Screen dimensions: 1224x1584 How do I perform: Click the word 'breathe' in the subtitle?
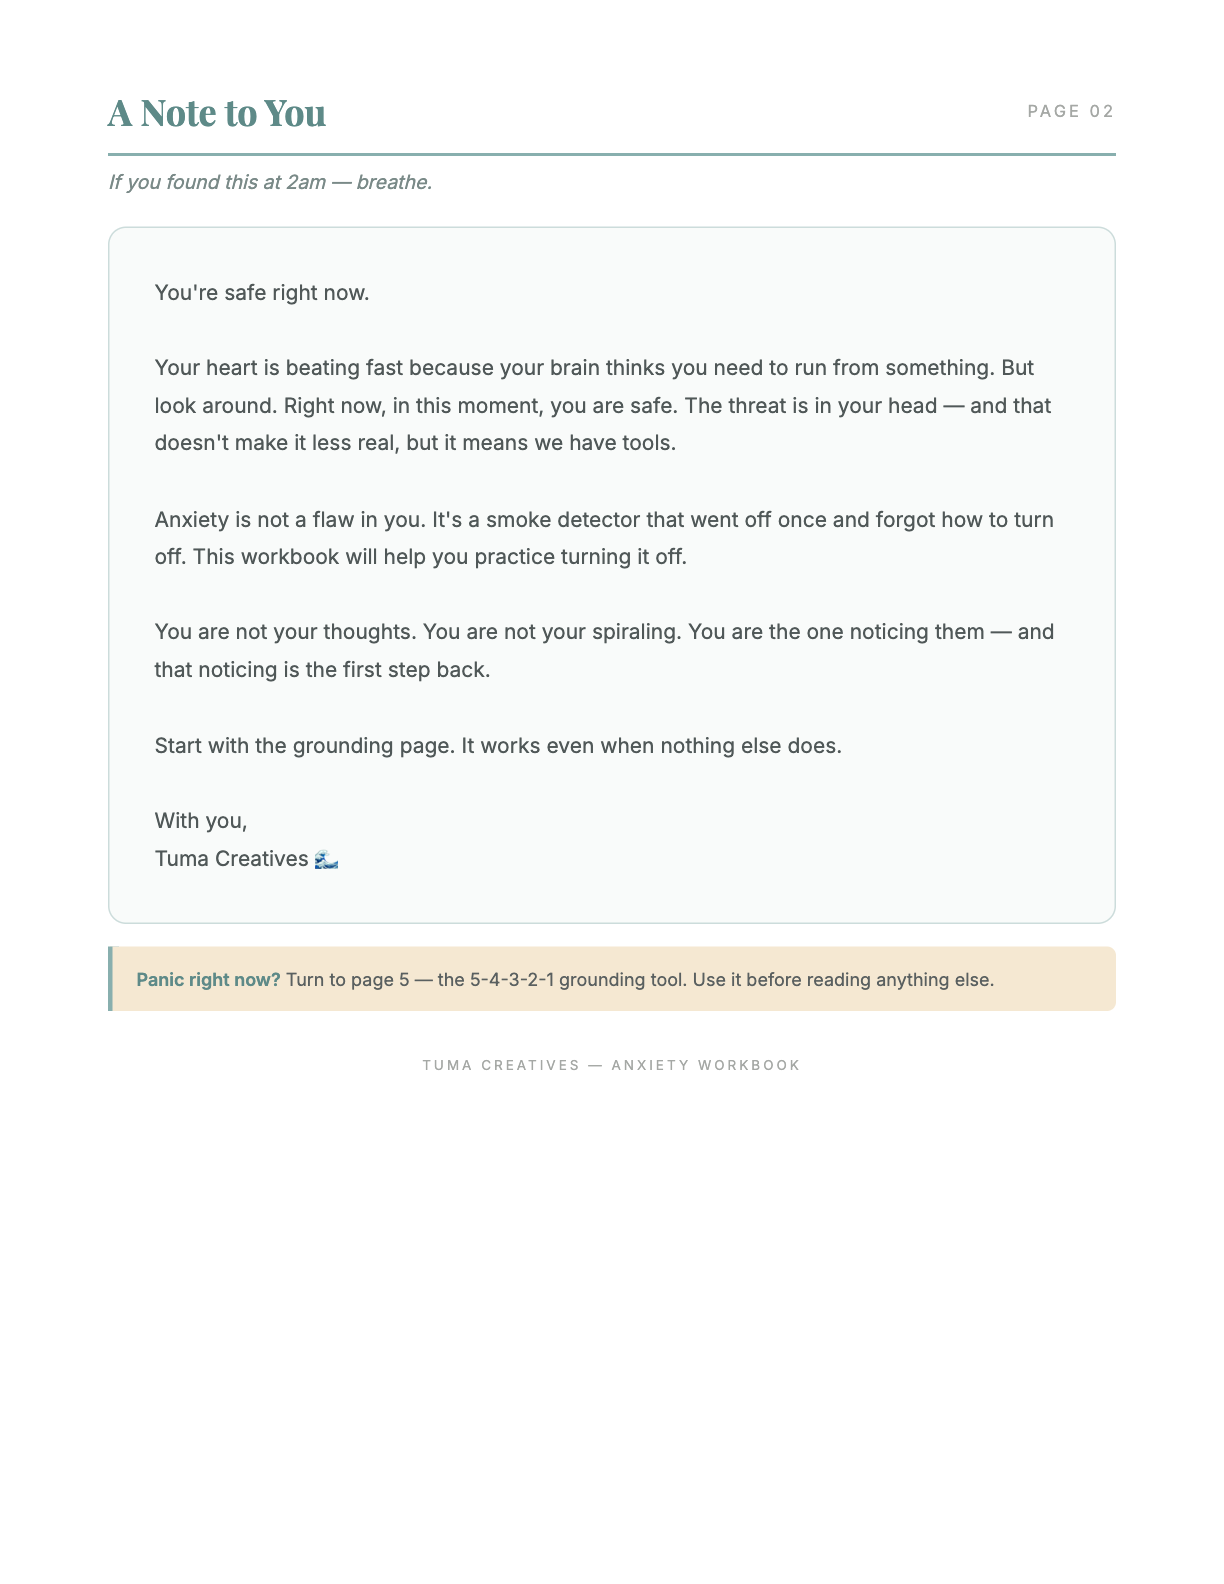pos(392,182)
